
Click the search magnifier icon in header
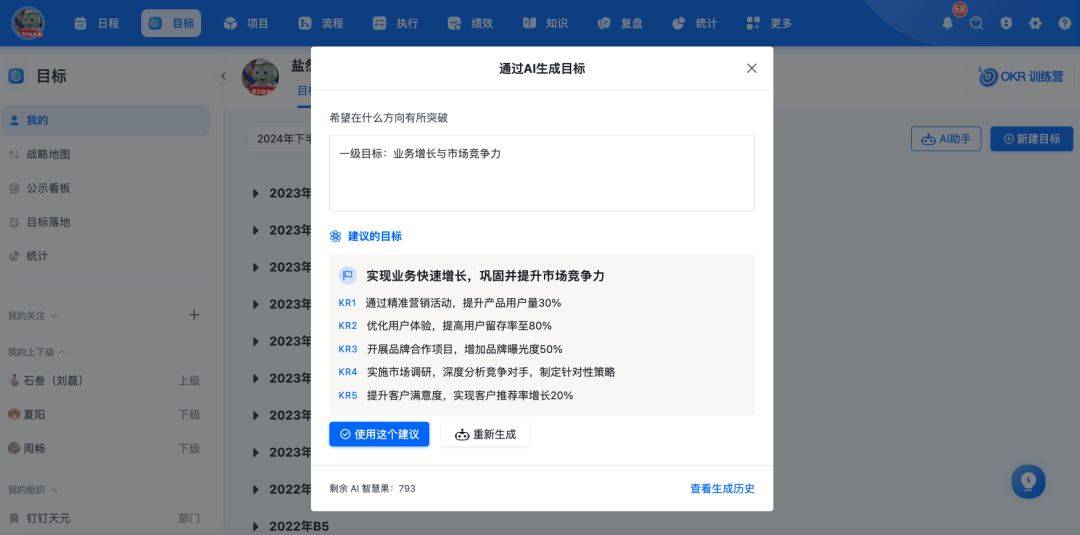pyautogui.click(x=977, y=23)
